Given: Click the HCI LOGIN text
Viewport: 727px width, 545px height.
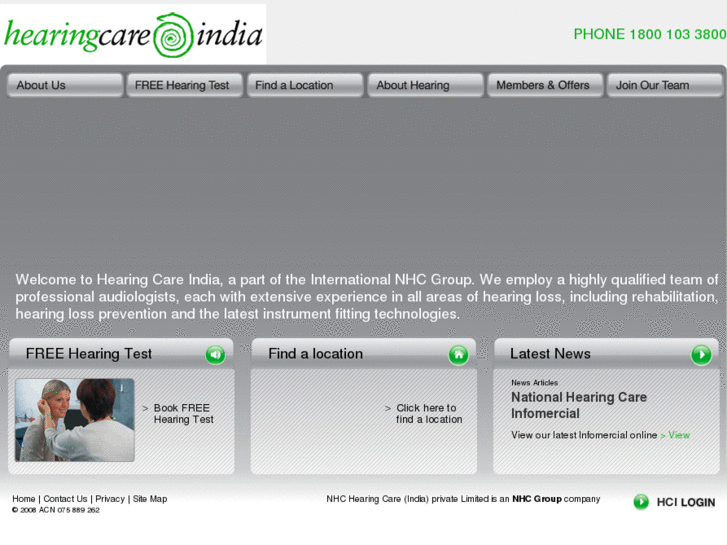Looking at the screenshot, I should 686,502.
